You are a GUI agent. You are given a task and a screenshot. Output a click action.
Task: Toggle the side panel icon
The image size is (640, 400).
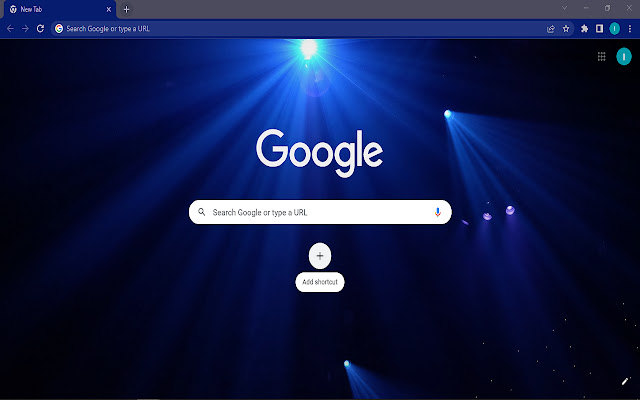coord(599,29)
